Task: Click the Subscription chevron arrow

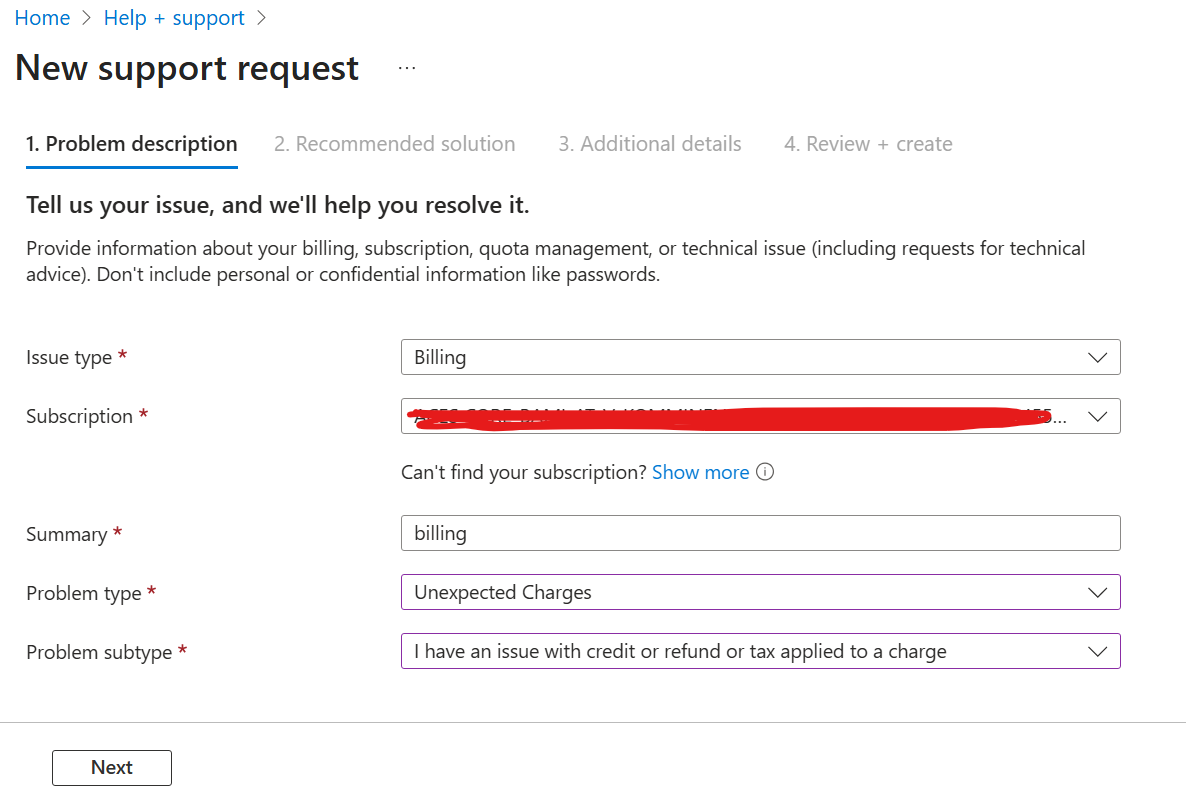Action: [x=1097, y=416]
